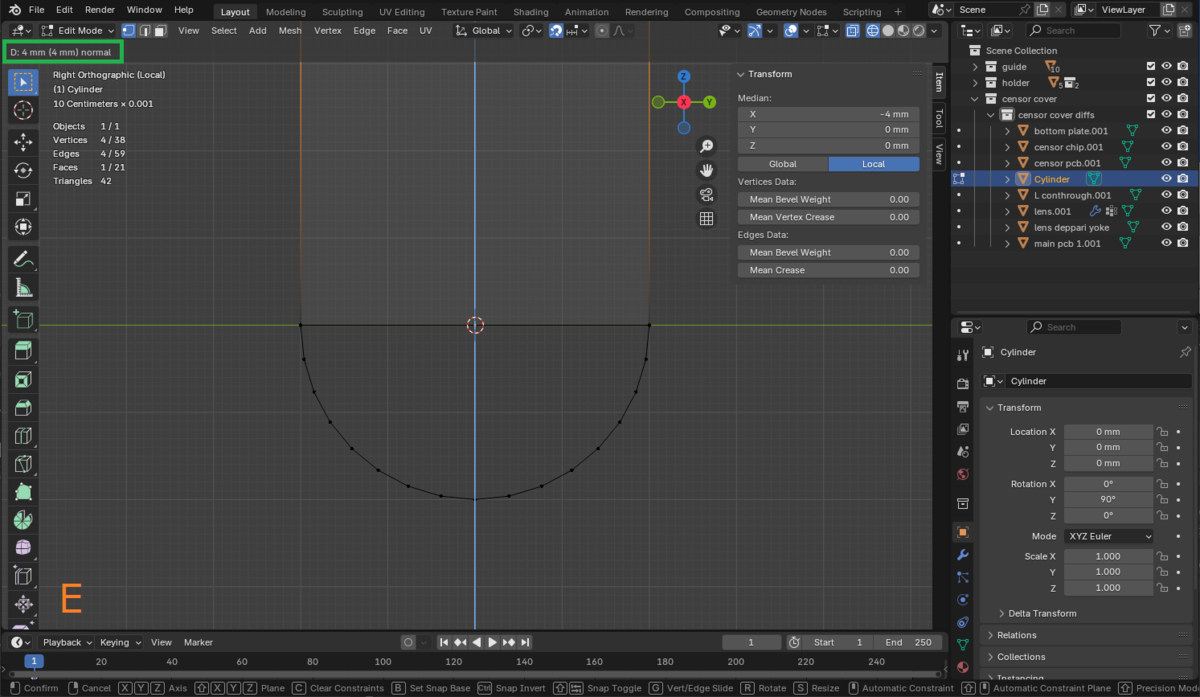Click the hand pan view icon
1200x697 pixels.
706,171
